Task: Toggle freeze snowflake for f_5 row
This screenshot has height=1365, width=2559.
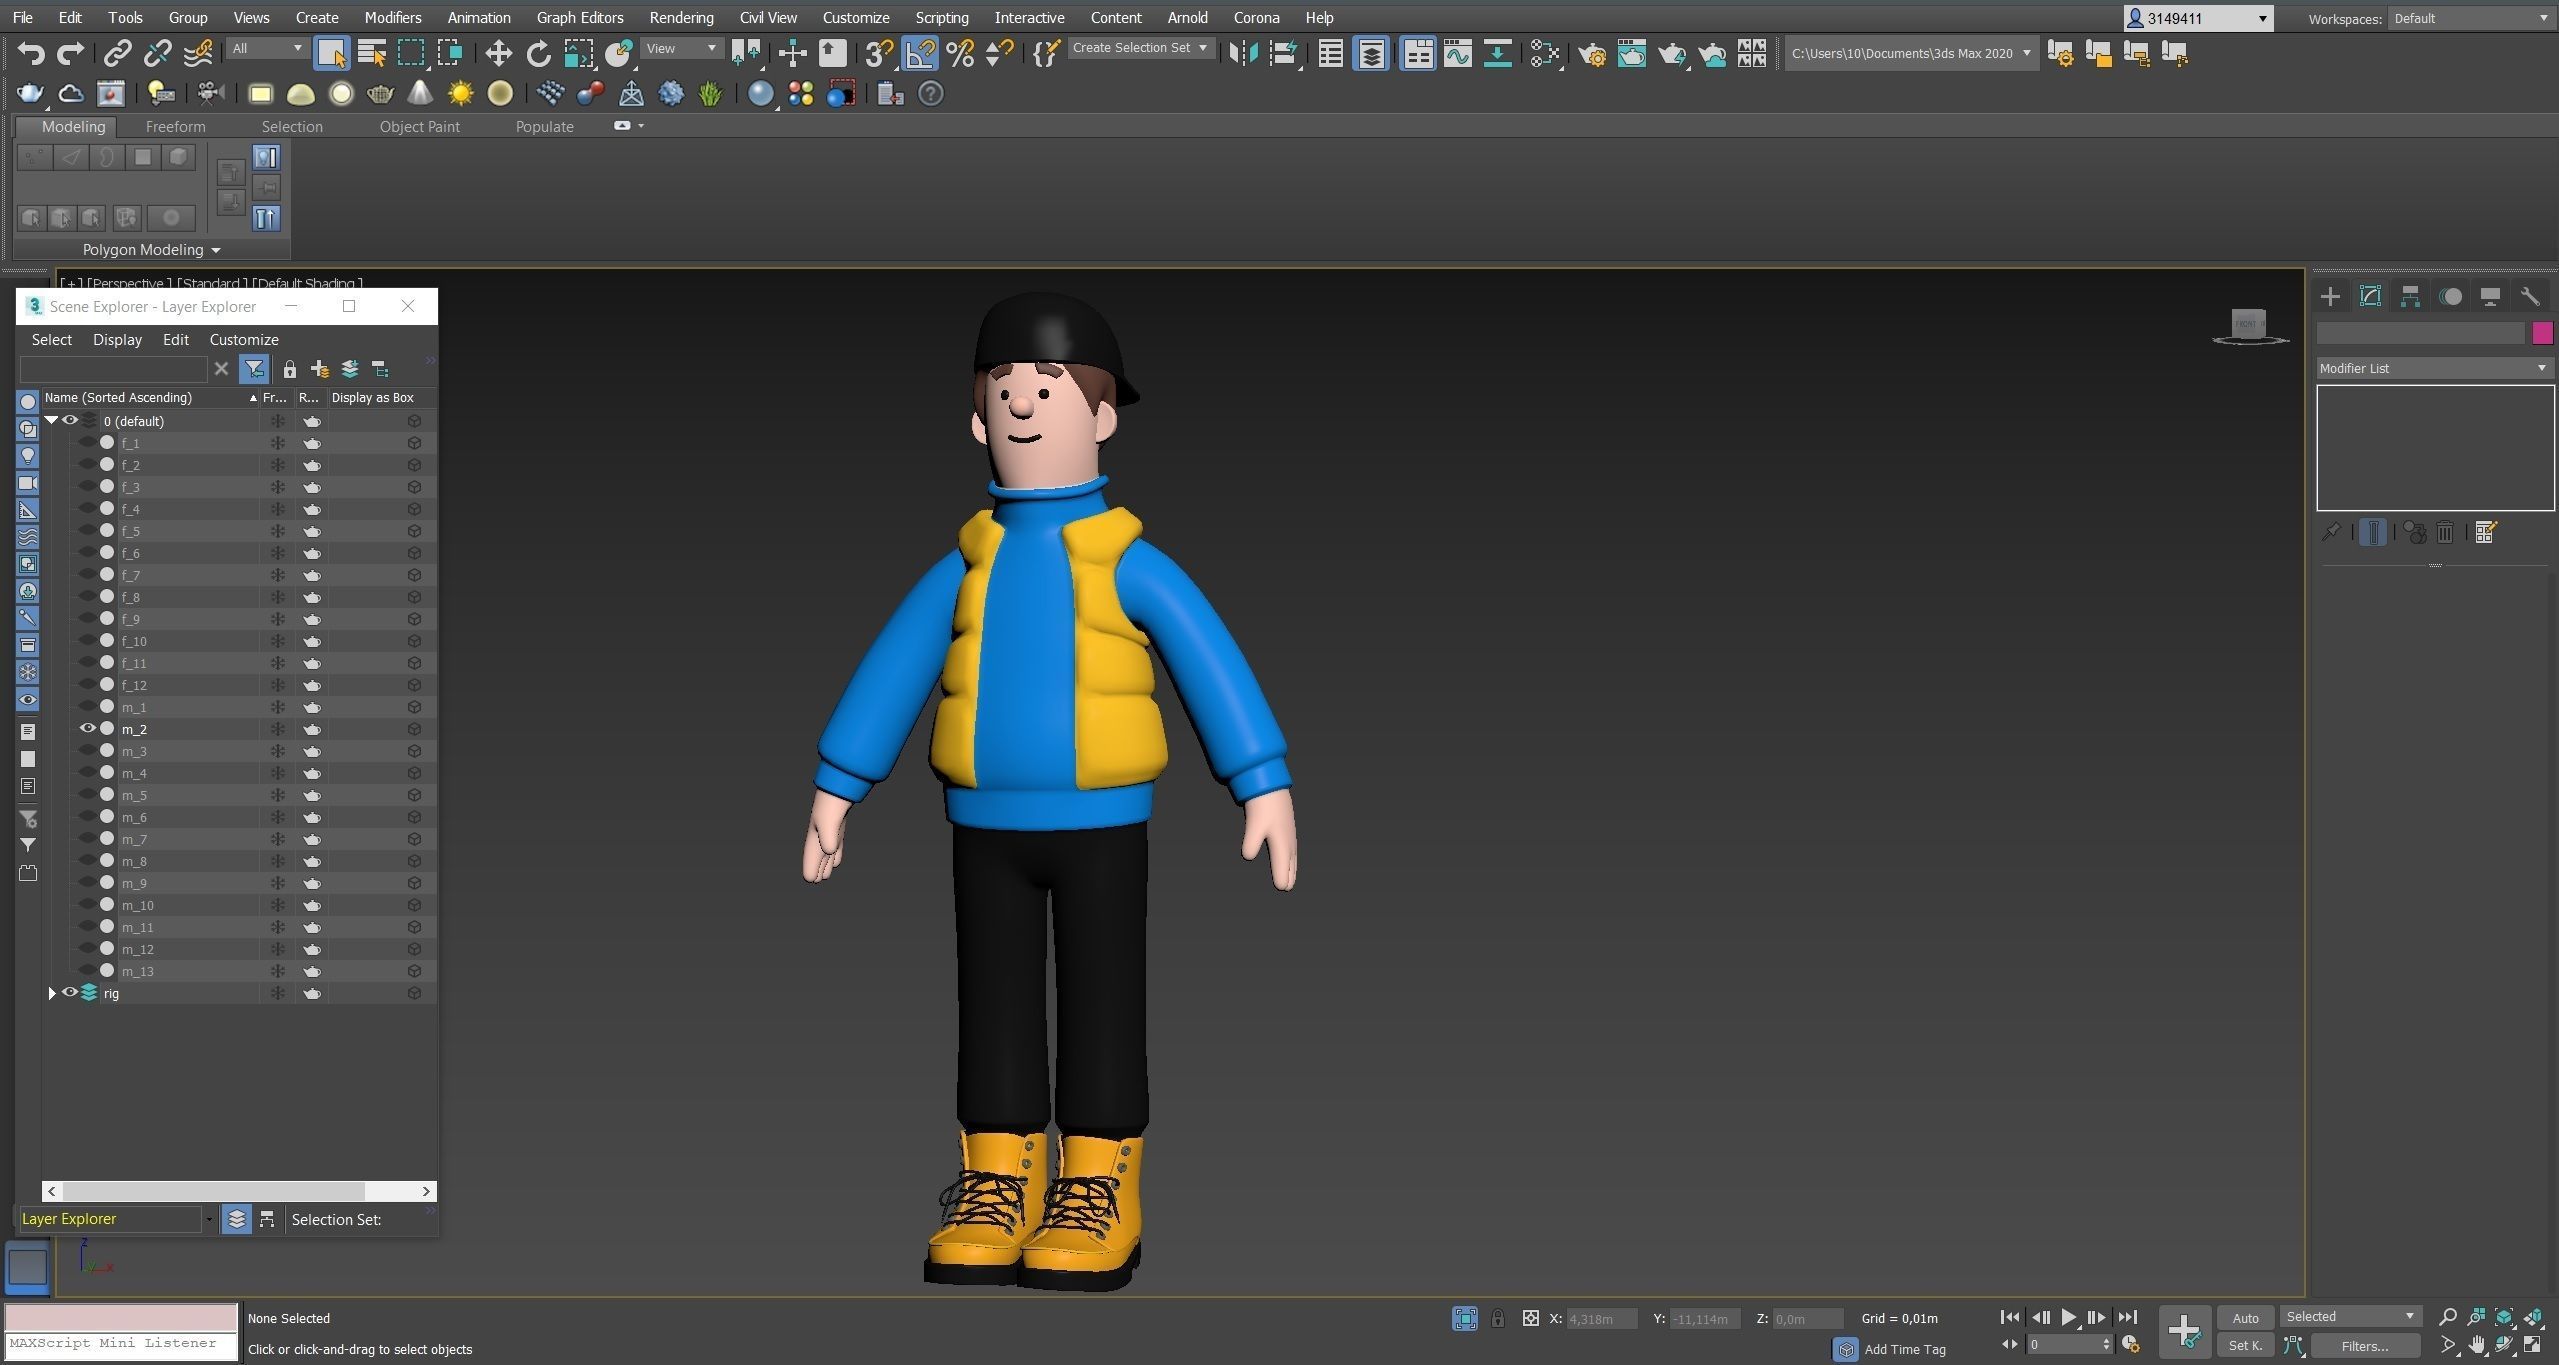Action: 278,531
